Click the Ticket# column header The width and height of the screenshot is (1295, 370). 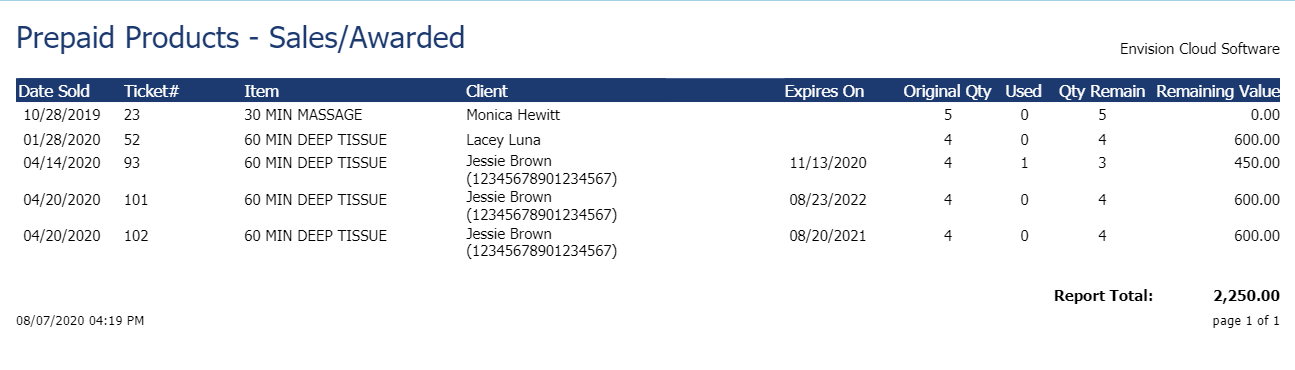point(151,91)
